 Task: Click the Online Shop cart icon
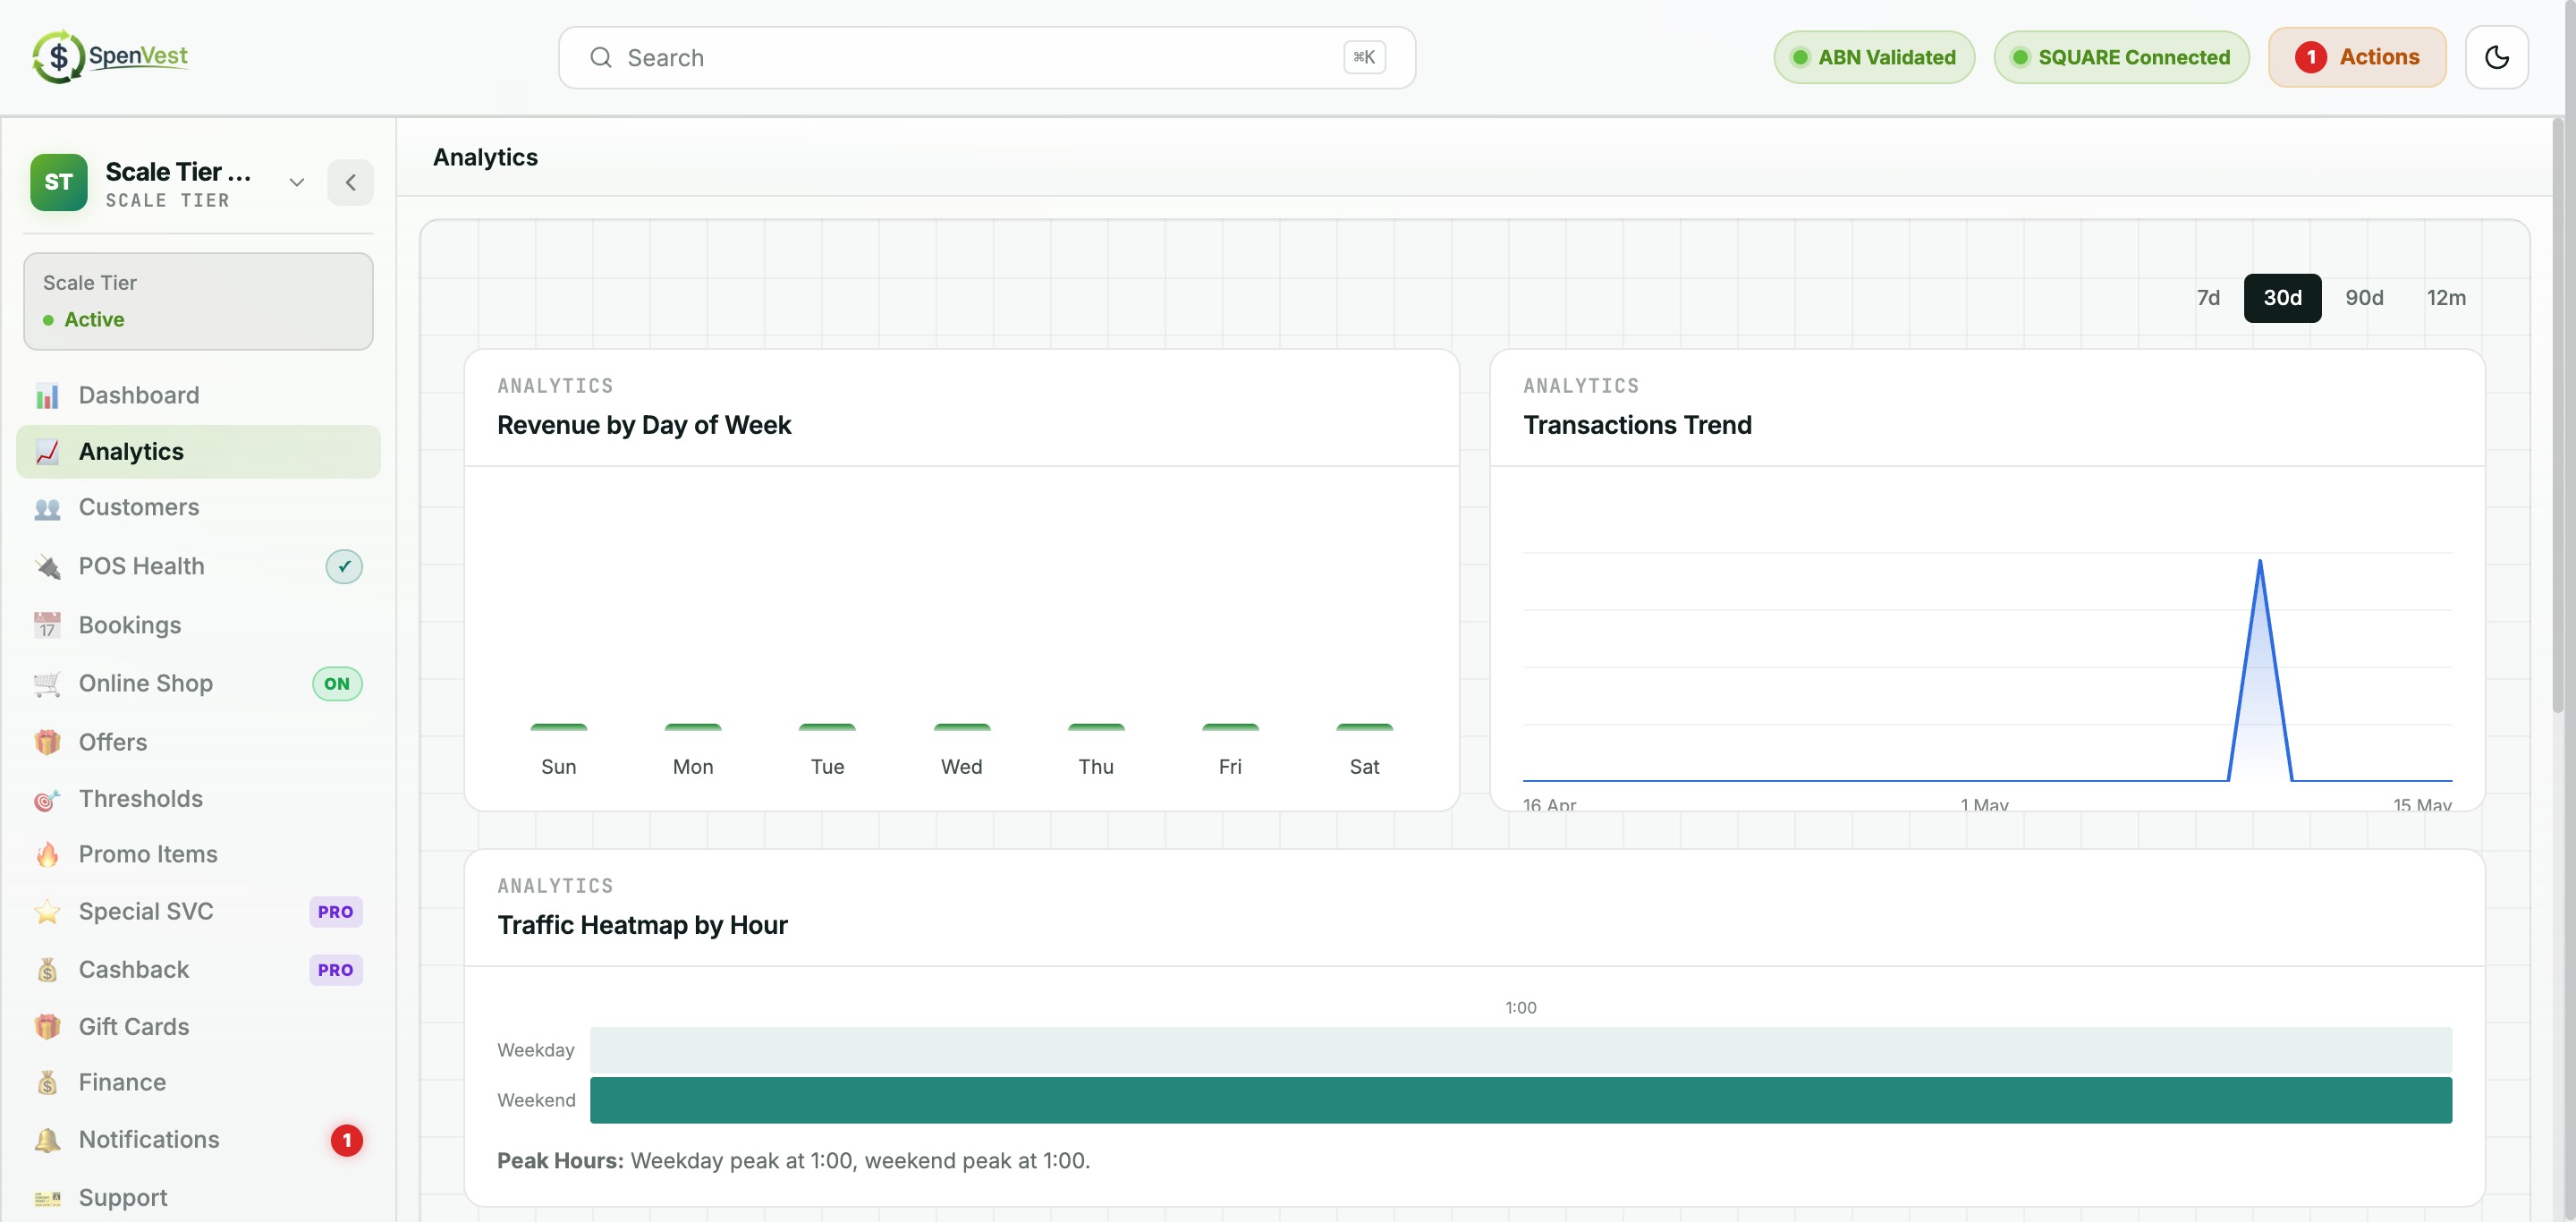(x=47, y=684)
